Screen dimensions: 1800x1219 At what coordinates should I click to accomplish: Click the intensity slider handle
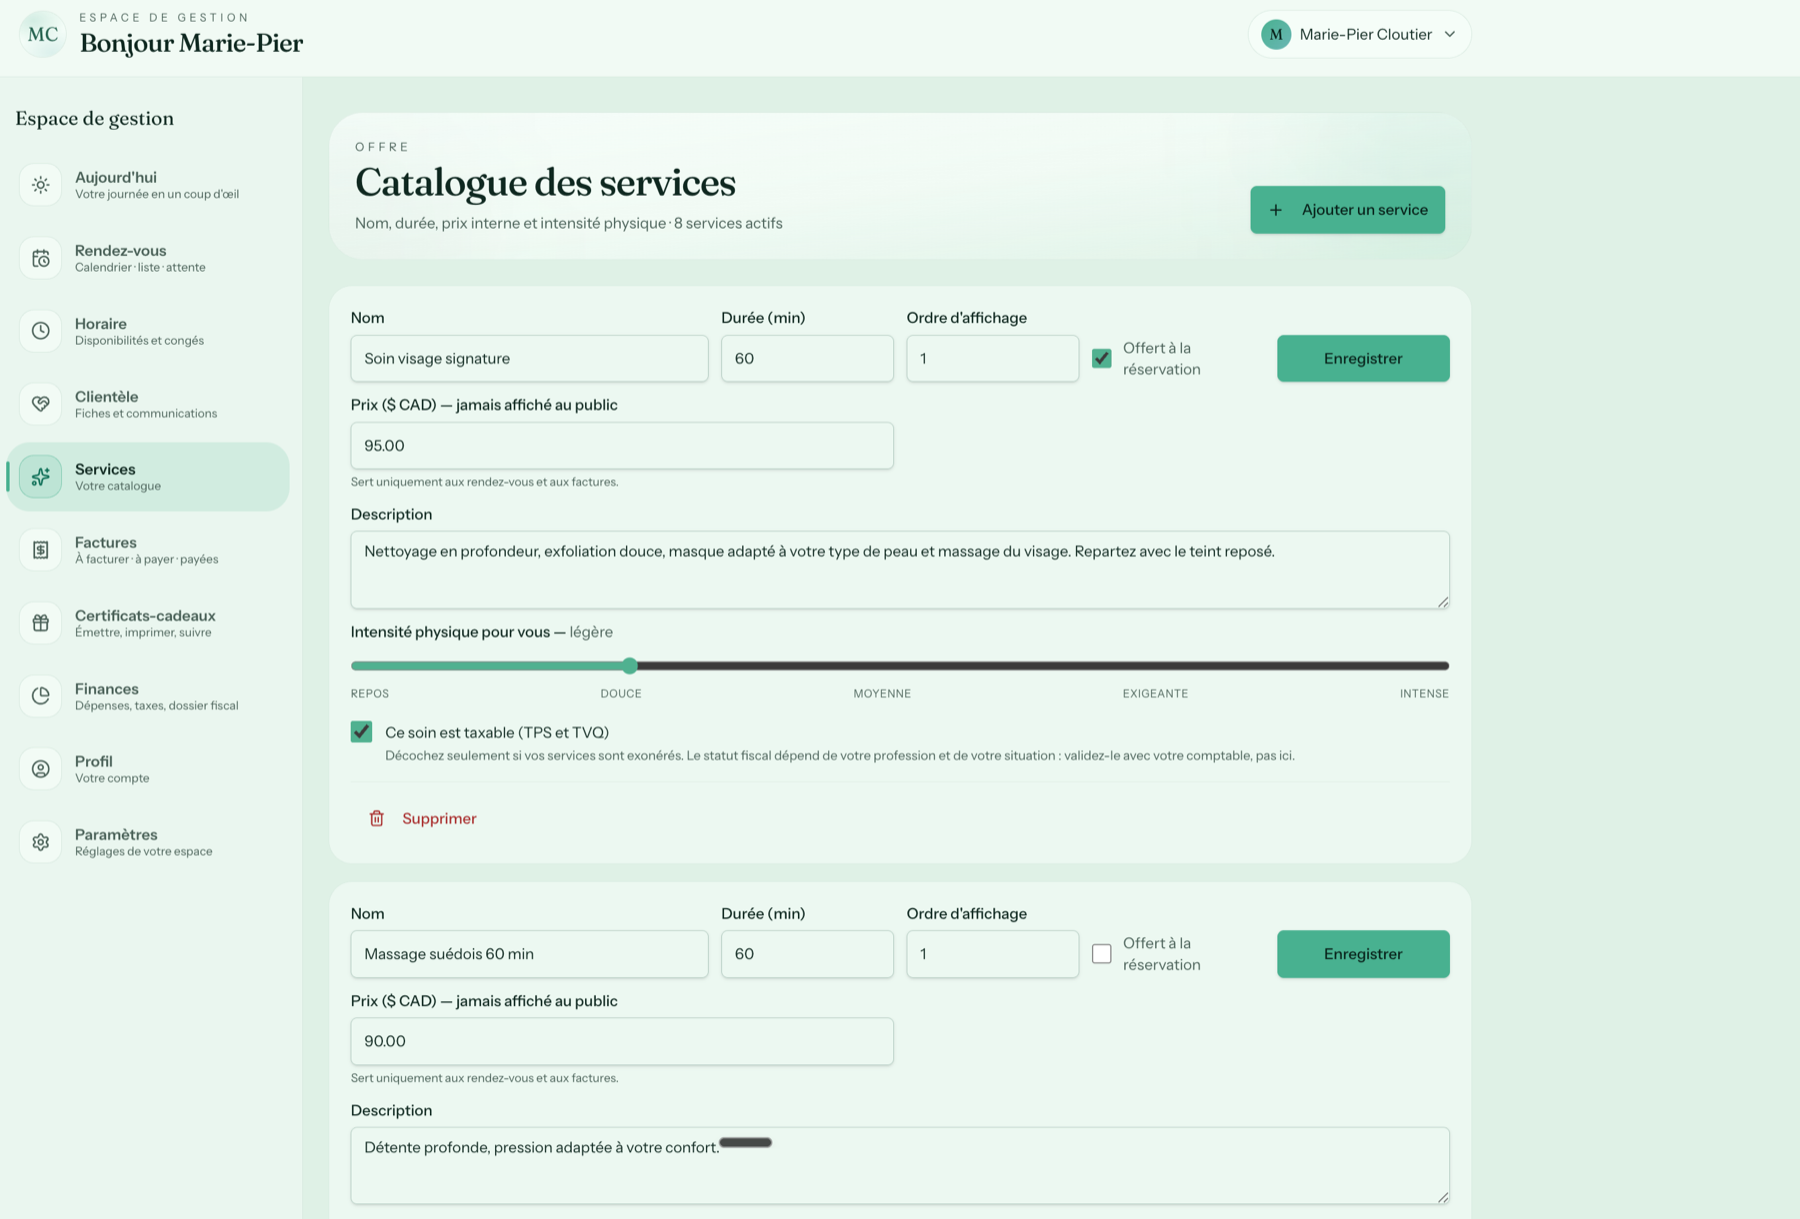pyautogui.click(x=630, y=666)
